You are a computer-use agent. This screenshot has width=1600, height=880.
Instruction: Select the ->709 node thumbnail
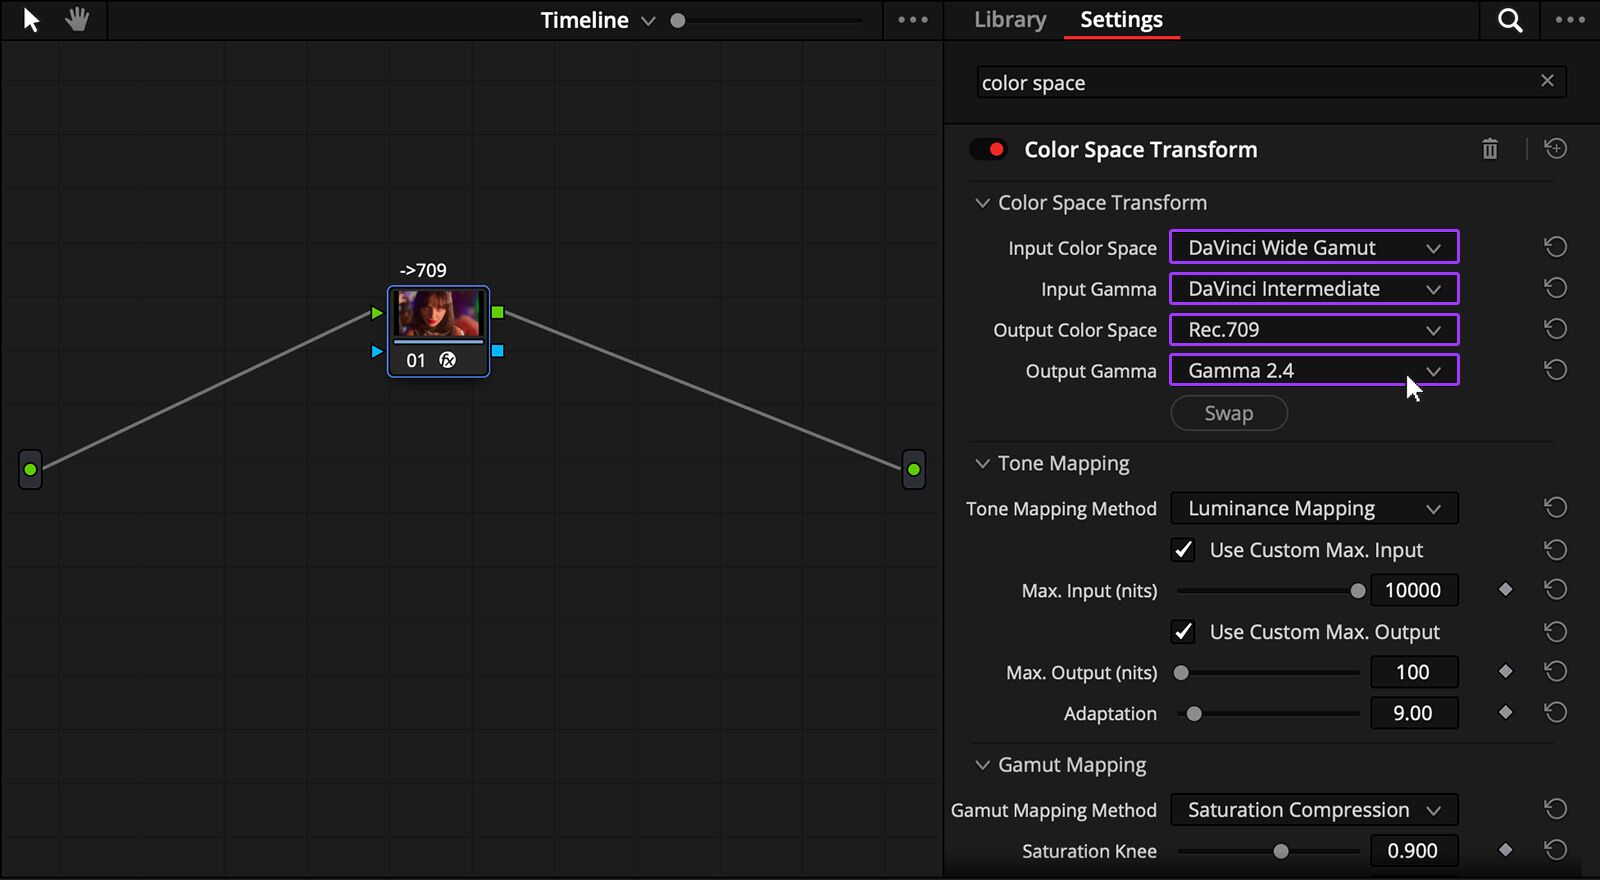438,314
